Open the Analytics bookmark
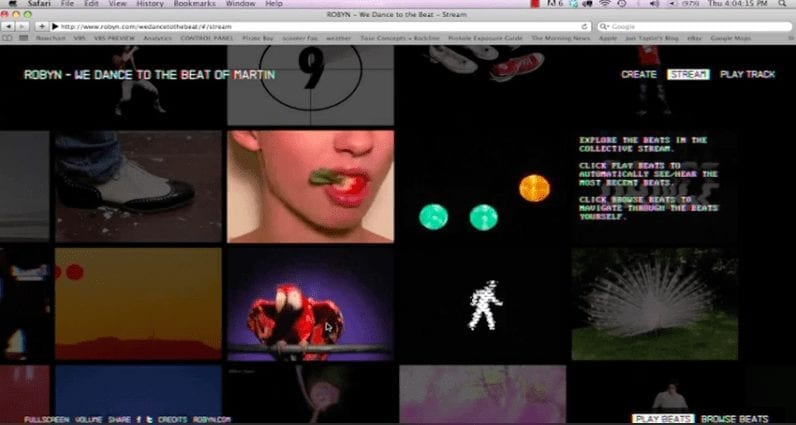Image resolution: width=796 pixels, height=425 pixels. 157,38
